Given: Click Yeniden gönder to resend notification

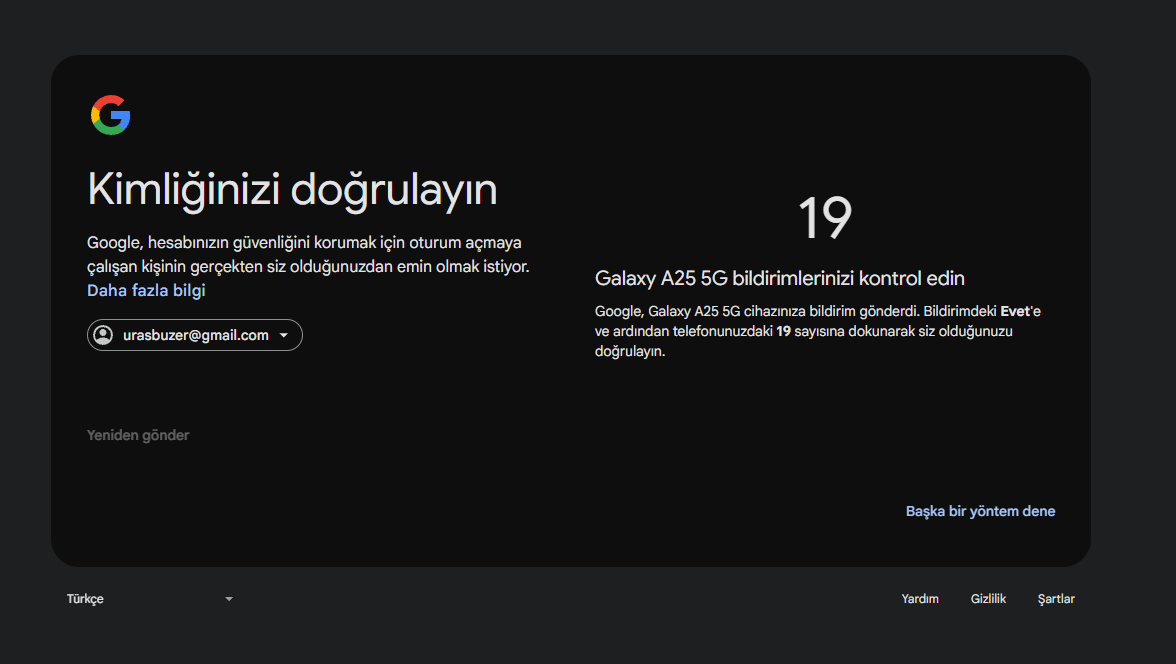Looking at the screenshot, I should coord(138,435).
